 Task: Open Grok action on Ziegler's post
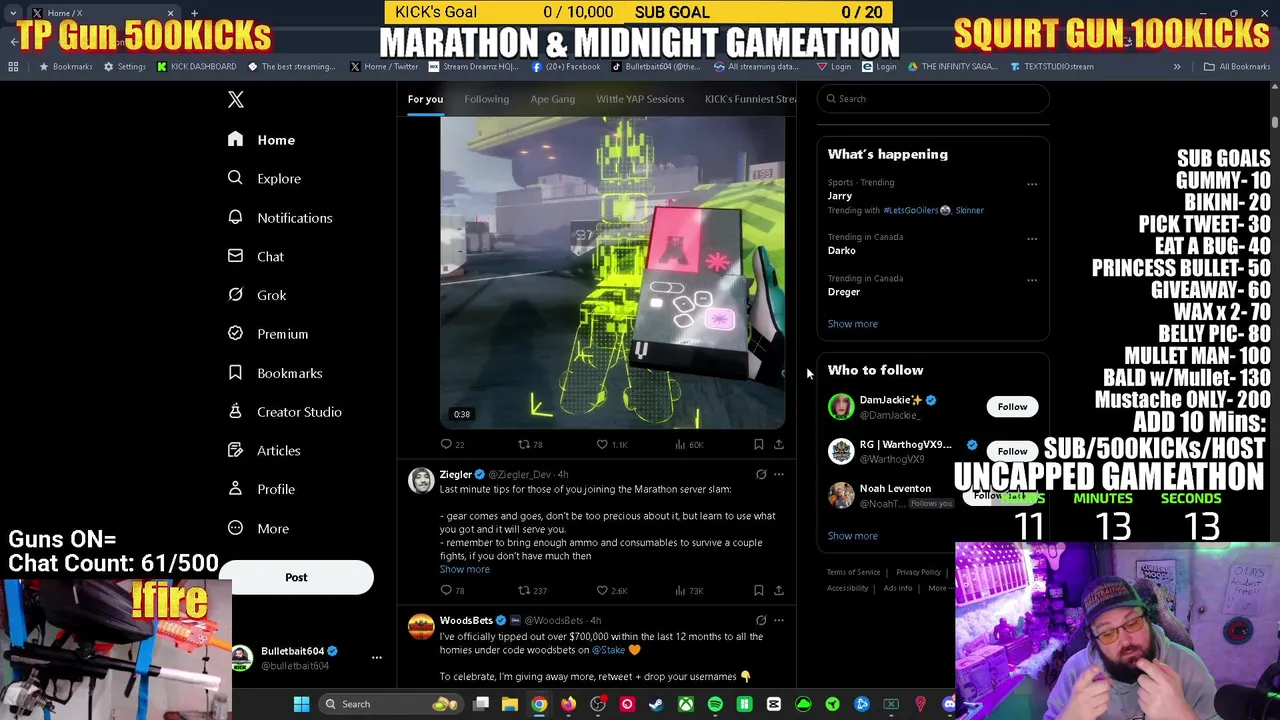point(761,474)
